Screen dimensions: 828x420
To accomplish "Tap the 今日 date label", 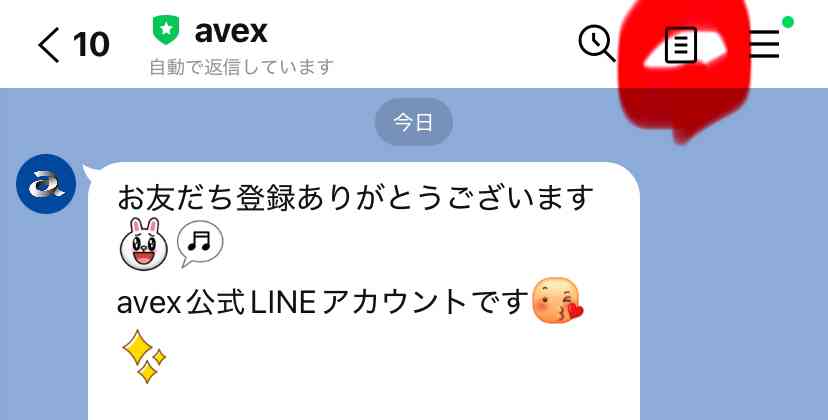I will pos(413,122).
